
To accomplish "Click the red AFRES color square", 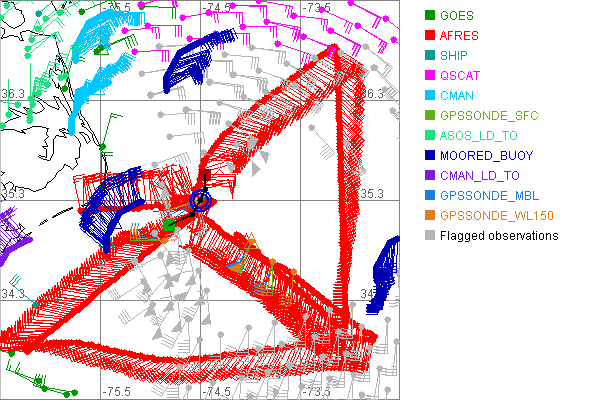I will [x=430, y=36].
